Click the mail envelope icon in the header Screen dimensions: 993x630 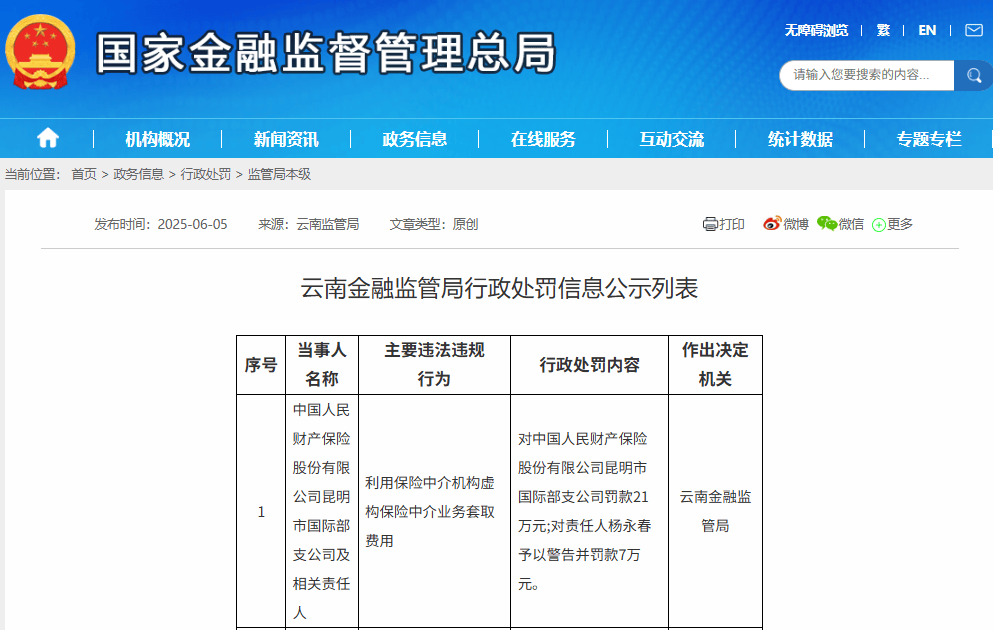pos(974,30)
